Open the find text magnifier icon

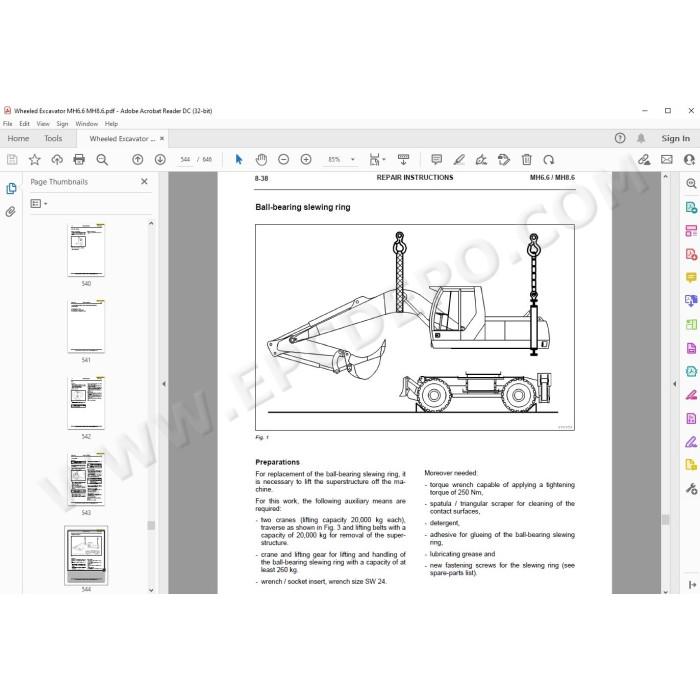coord(102,159)
